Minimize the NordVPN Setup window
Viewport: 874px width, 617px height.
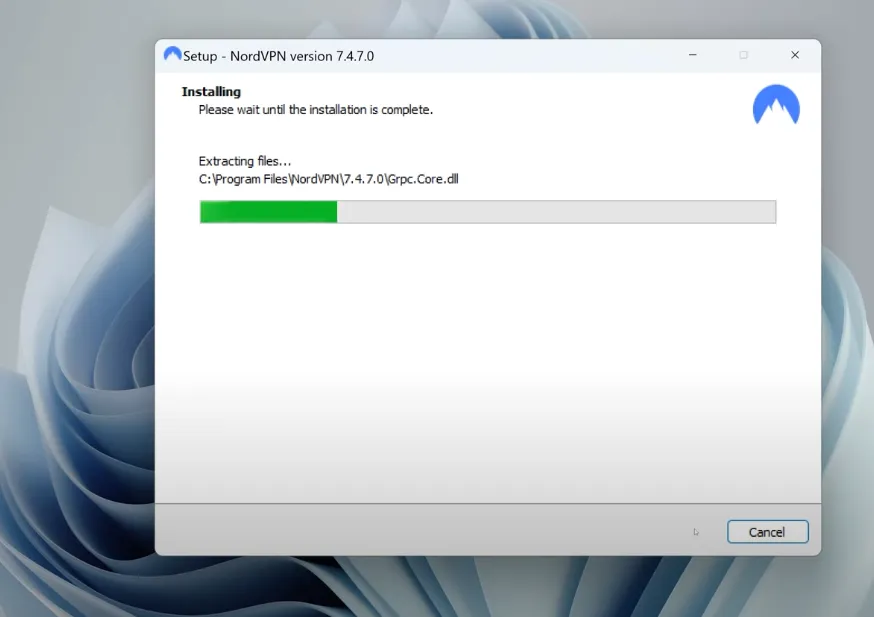click(692, 55)
